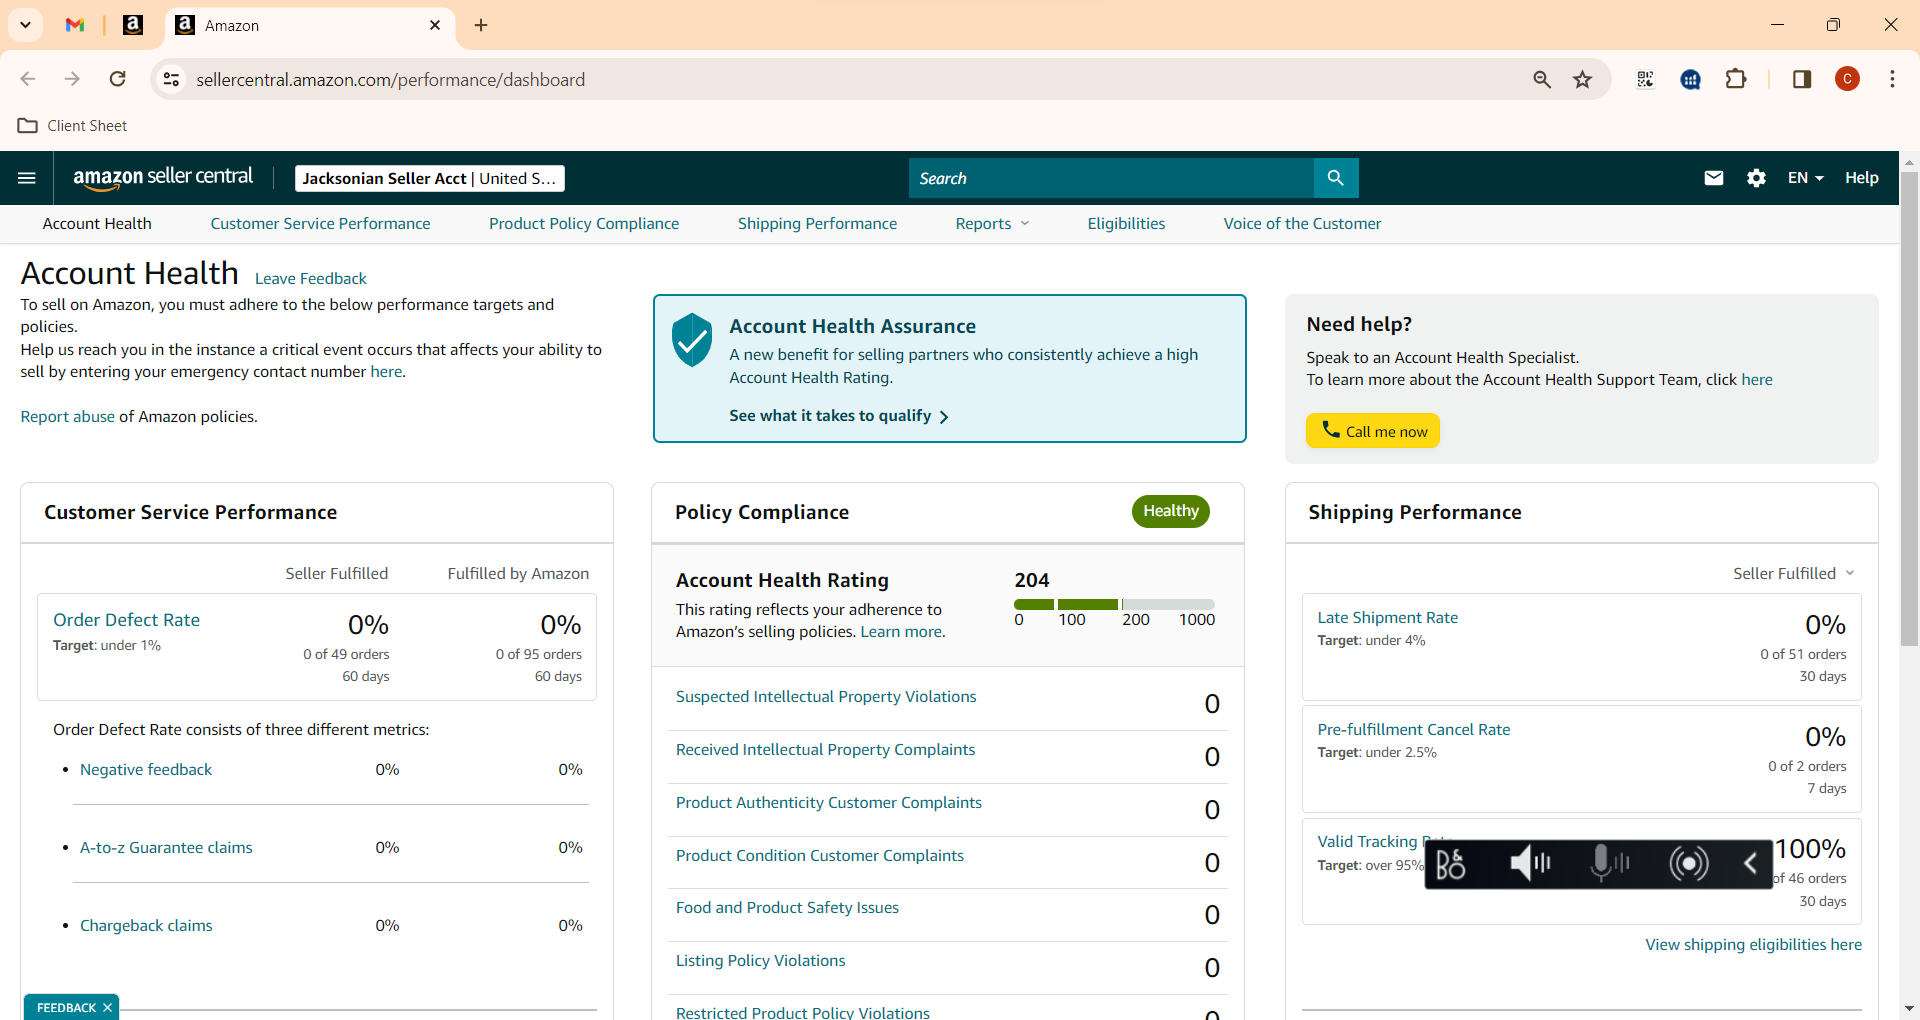Click the overlay broadcast signal icon
This screenshot has width=1920, height=1020.
pos(1689,863)
